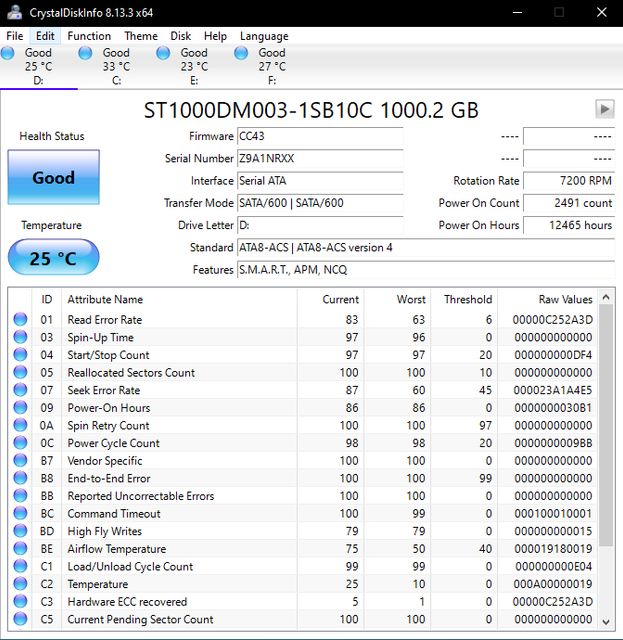Click the Firmware field CC43
Image resolution: width=623 pixels, height=640 pixels.
tap(320, 136)
